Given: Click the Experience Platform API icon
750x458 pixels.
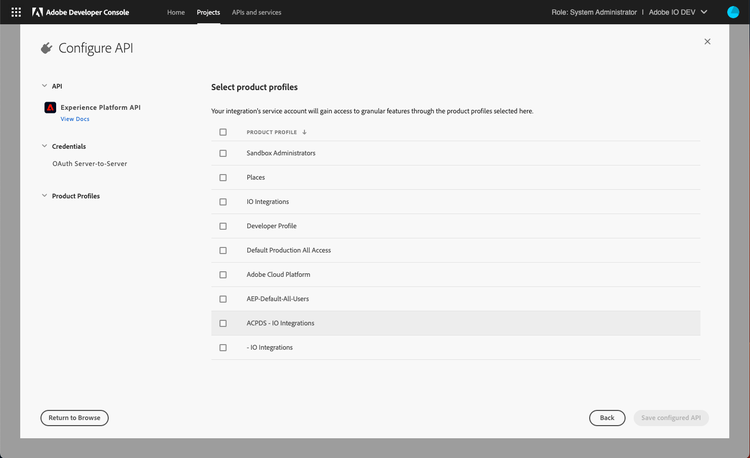Looking at the screenshot, I should [50, 107].
